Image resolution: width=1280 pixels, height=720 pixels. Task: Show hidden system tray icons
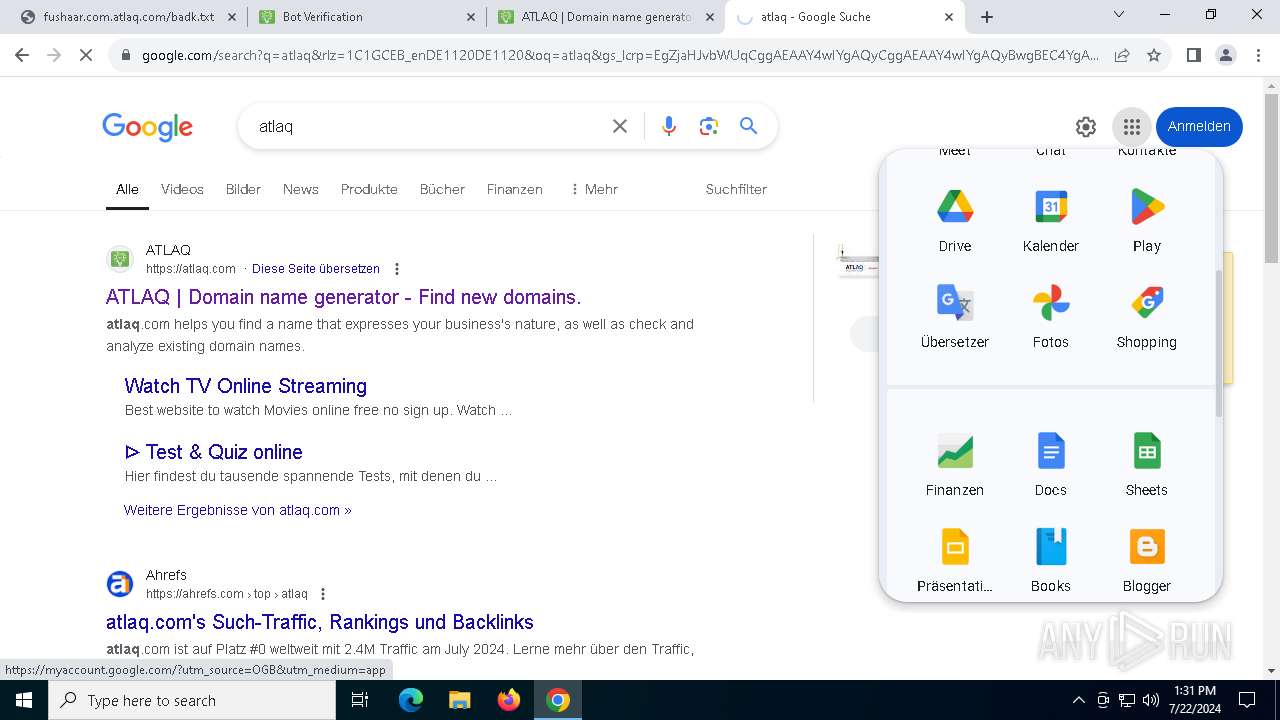point(1078,700)
